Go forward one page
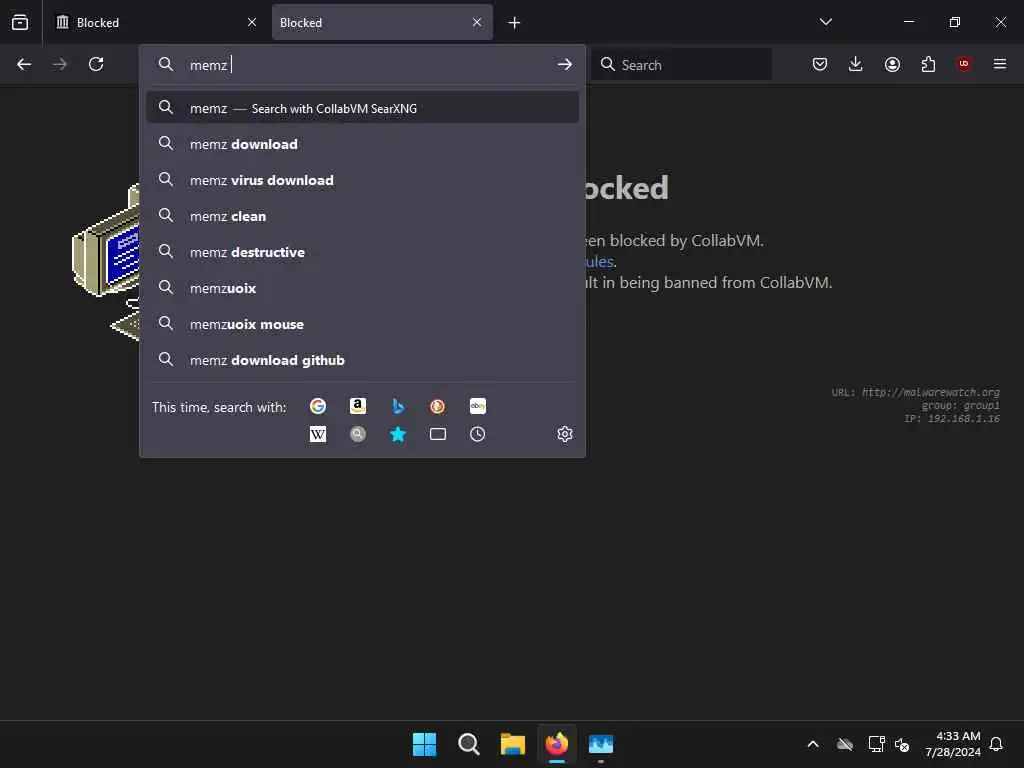This screenshot has width=1024, height=768. 60,64
